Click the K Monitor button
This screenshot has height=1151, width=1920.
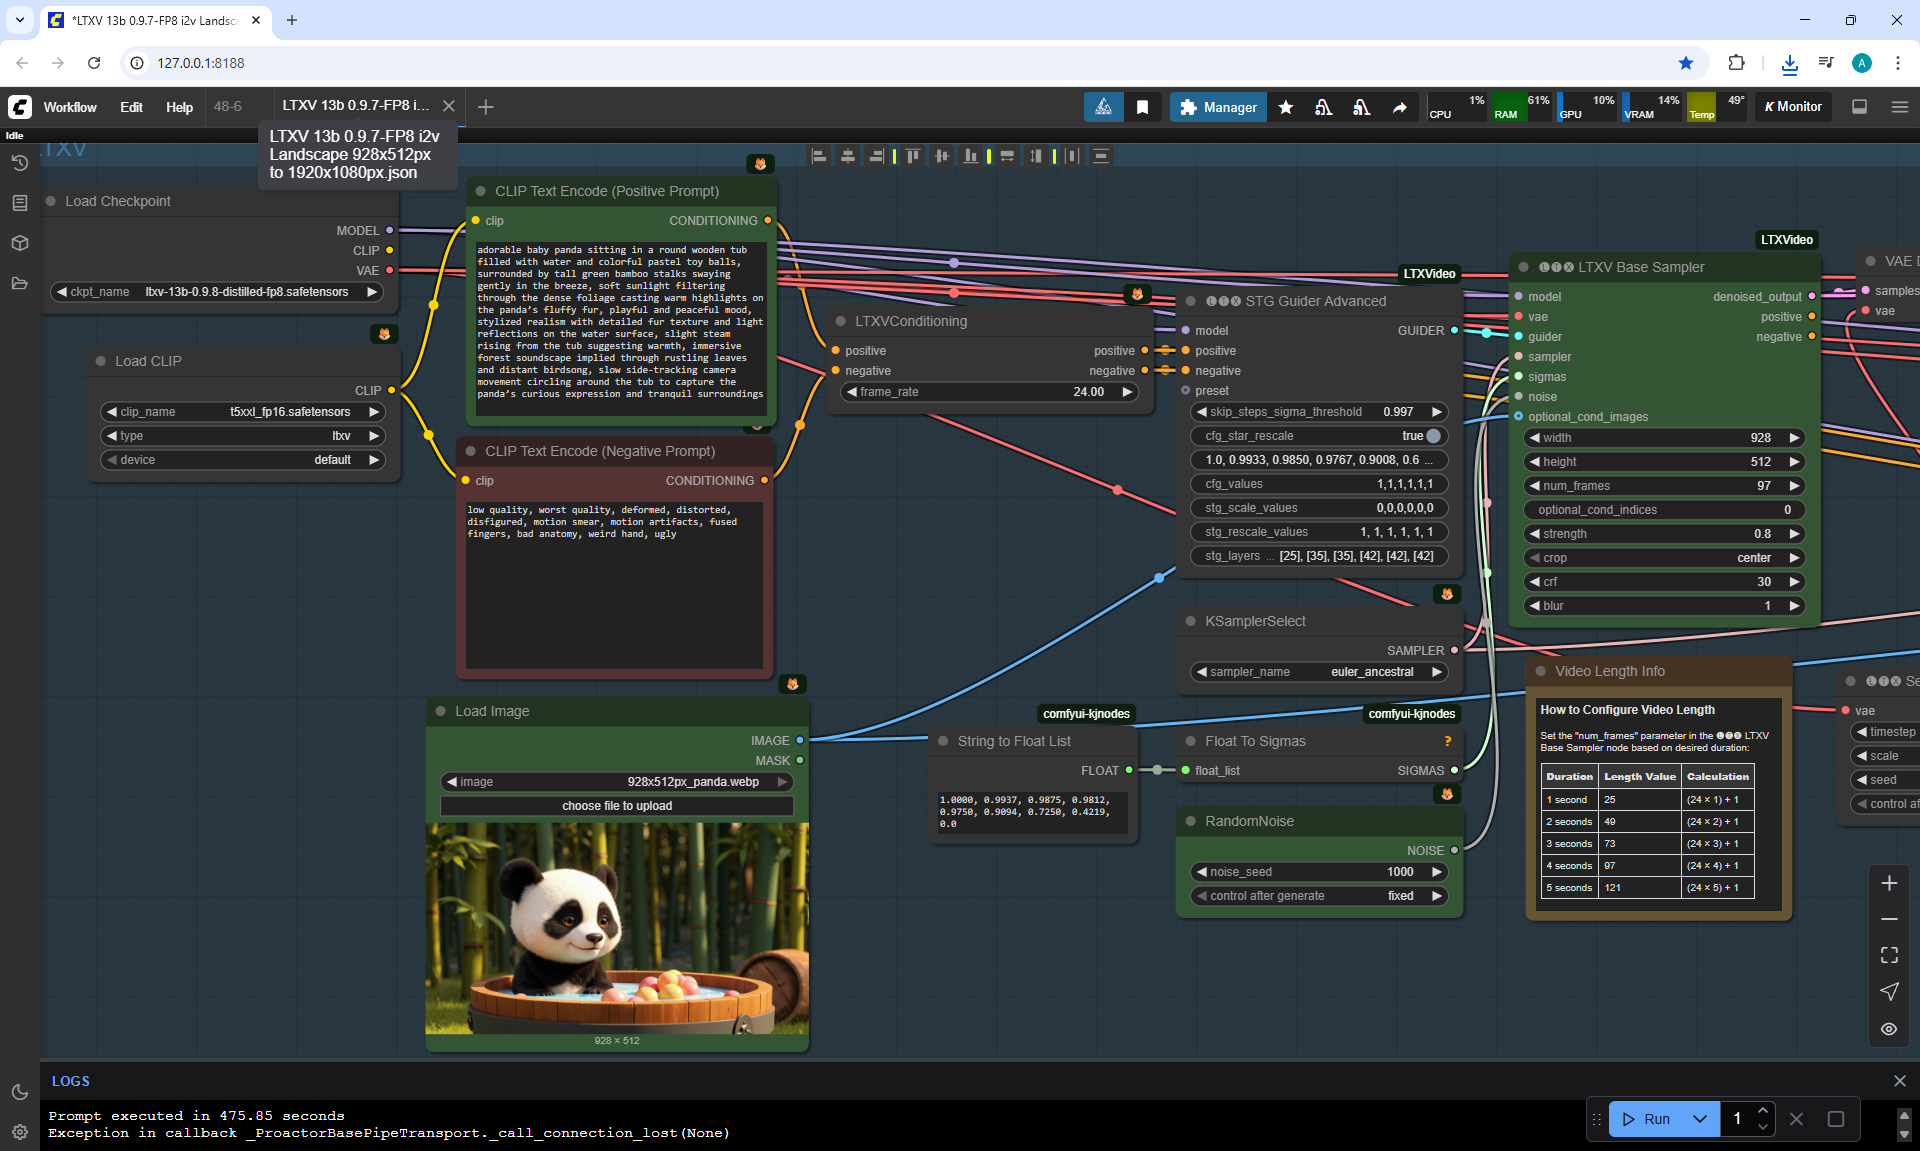(1793, 107)
